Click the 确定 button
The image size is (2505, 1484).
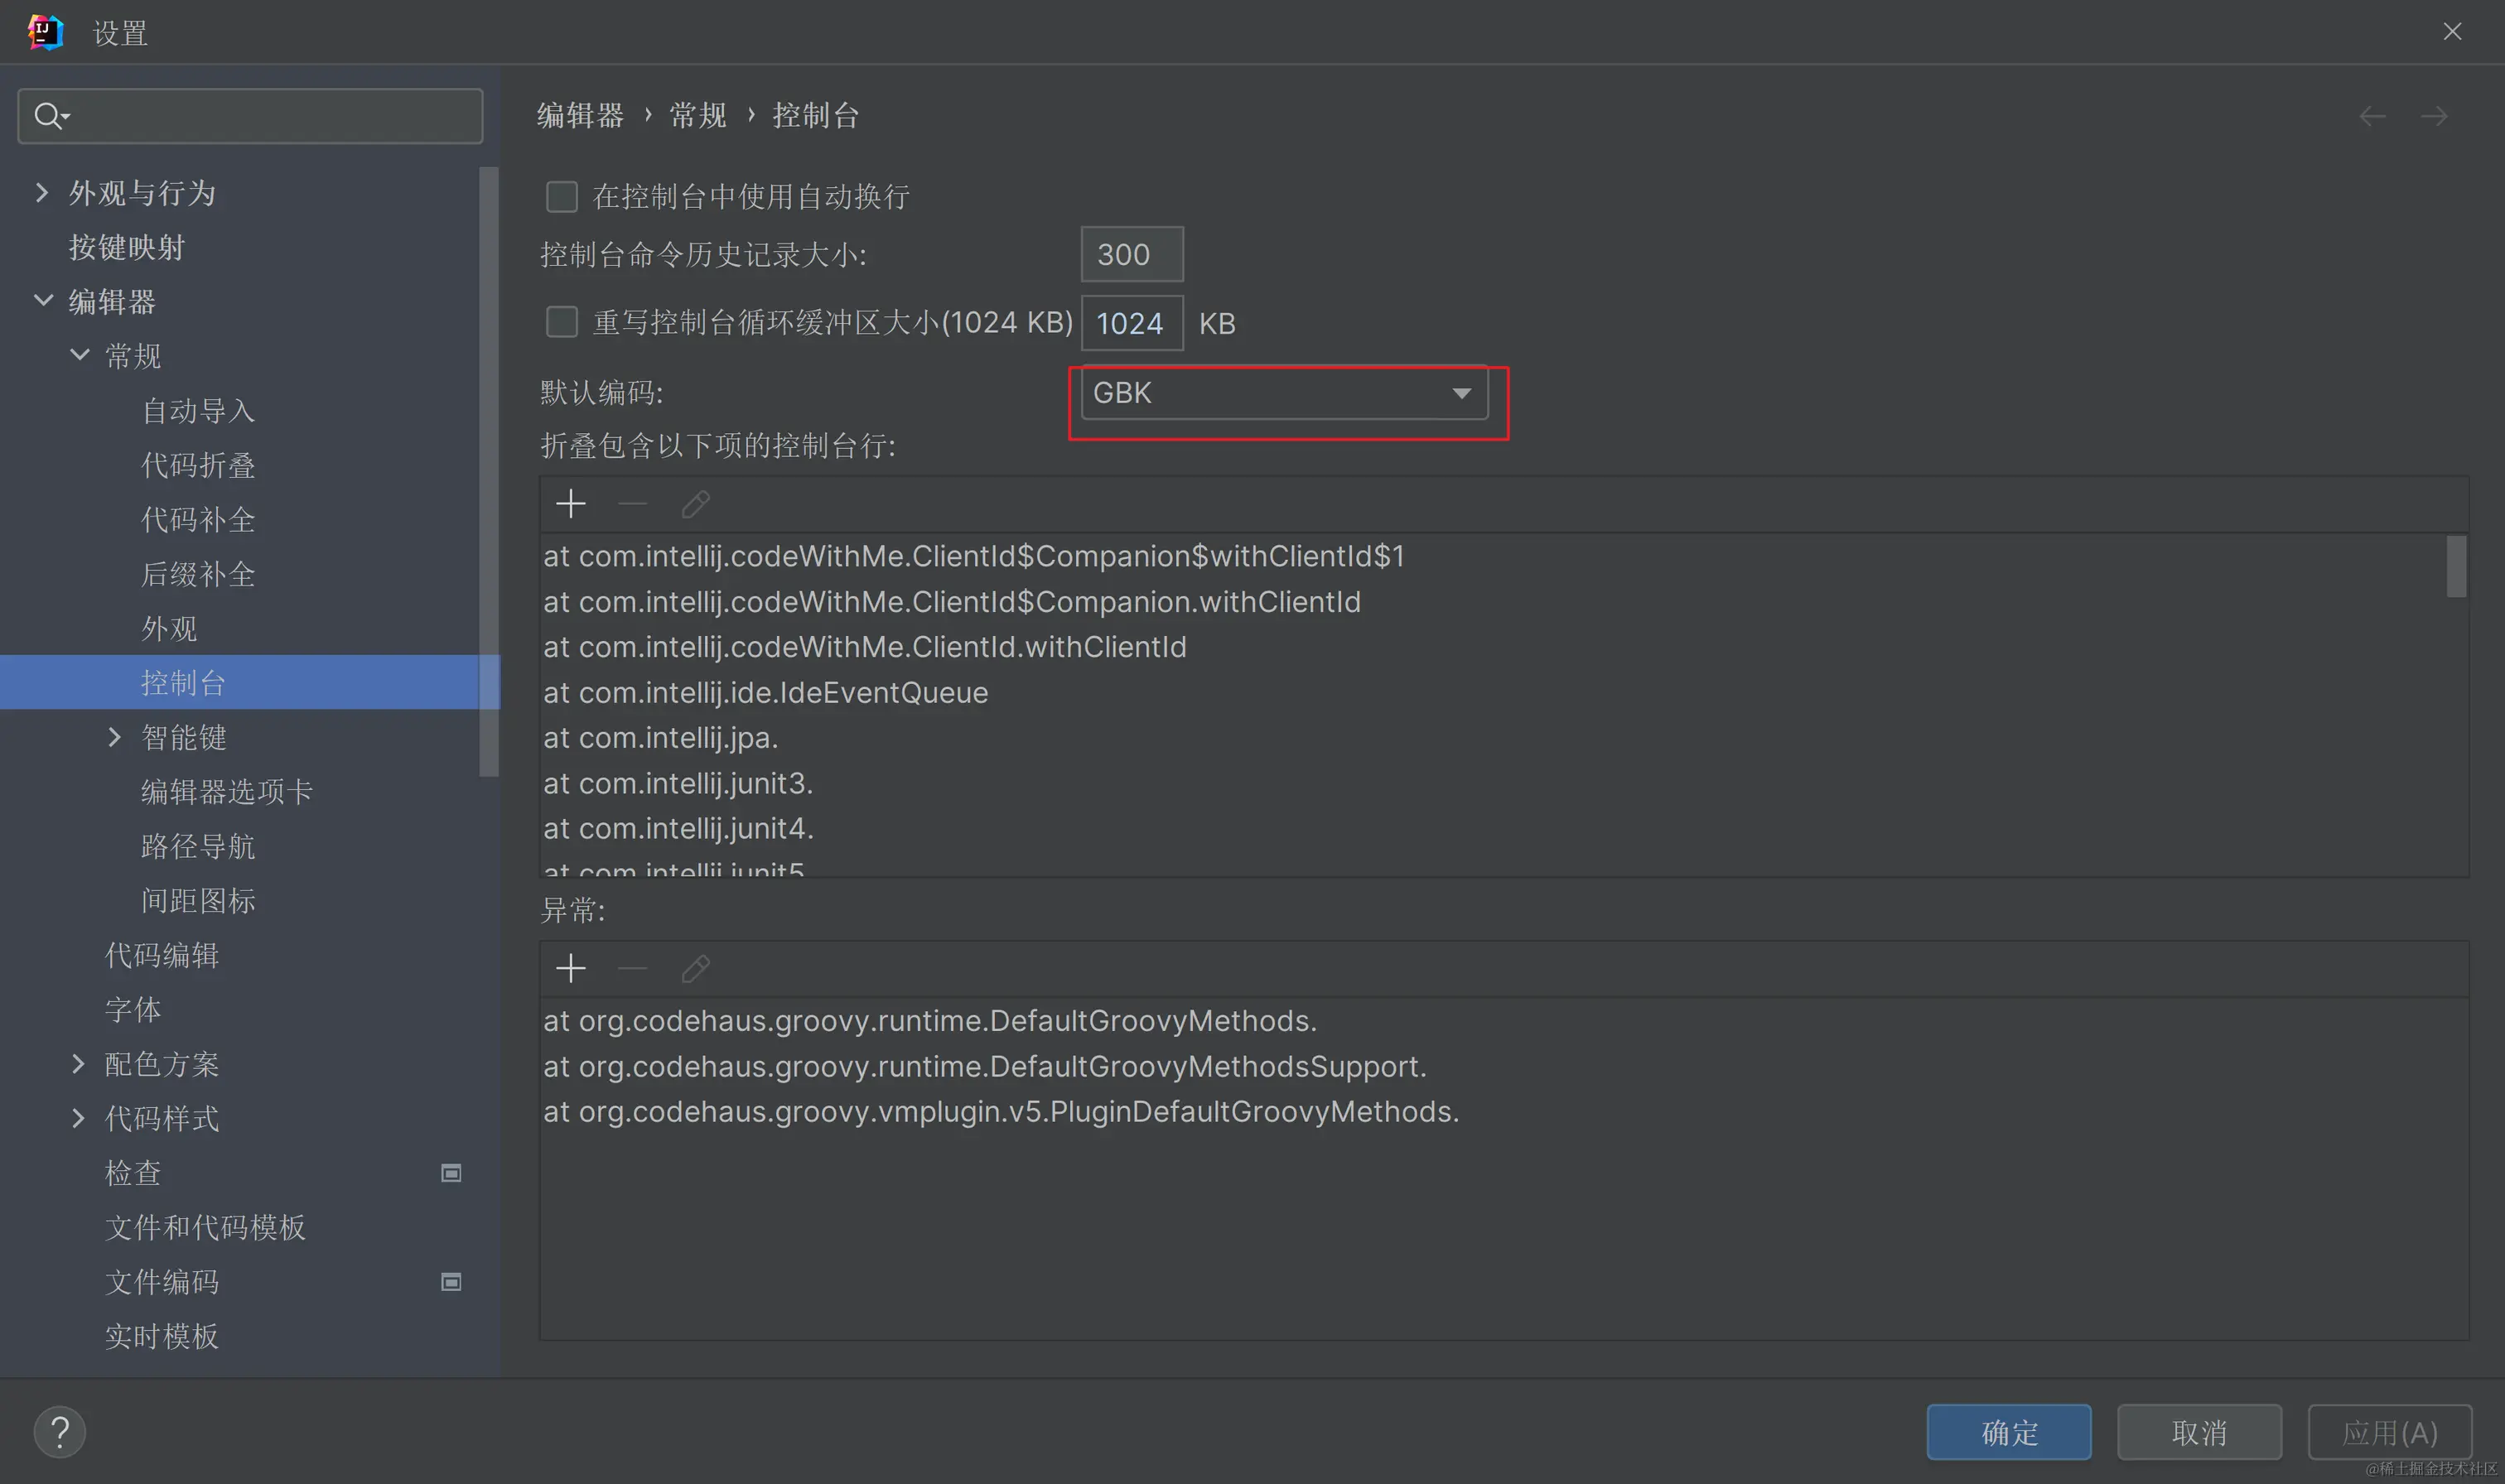coord(2008,1432)
